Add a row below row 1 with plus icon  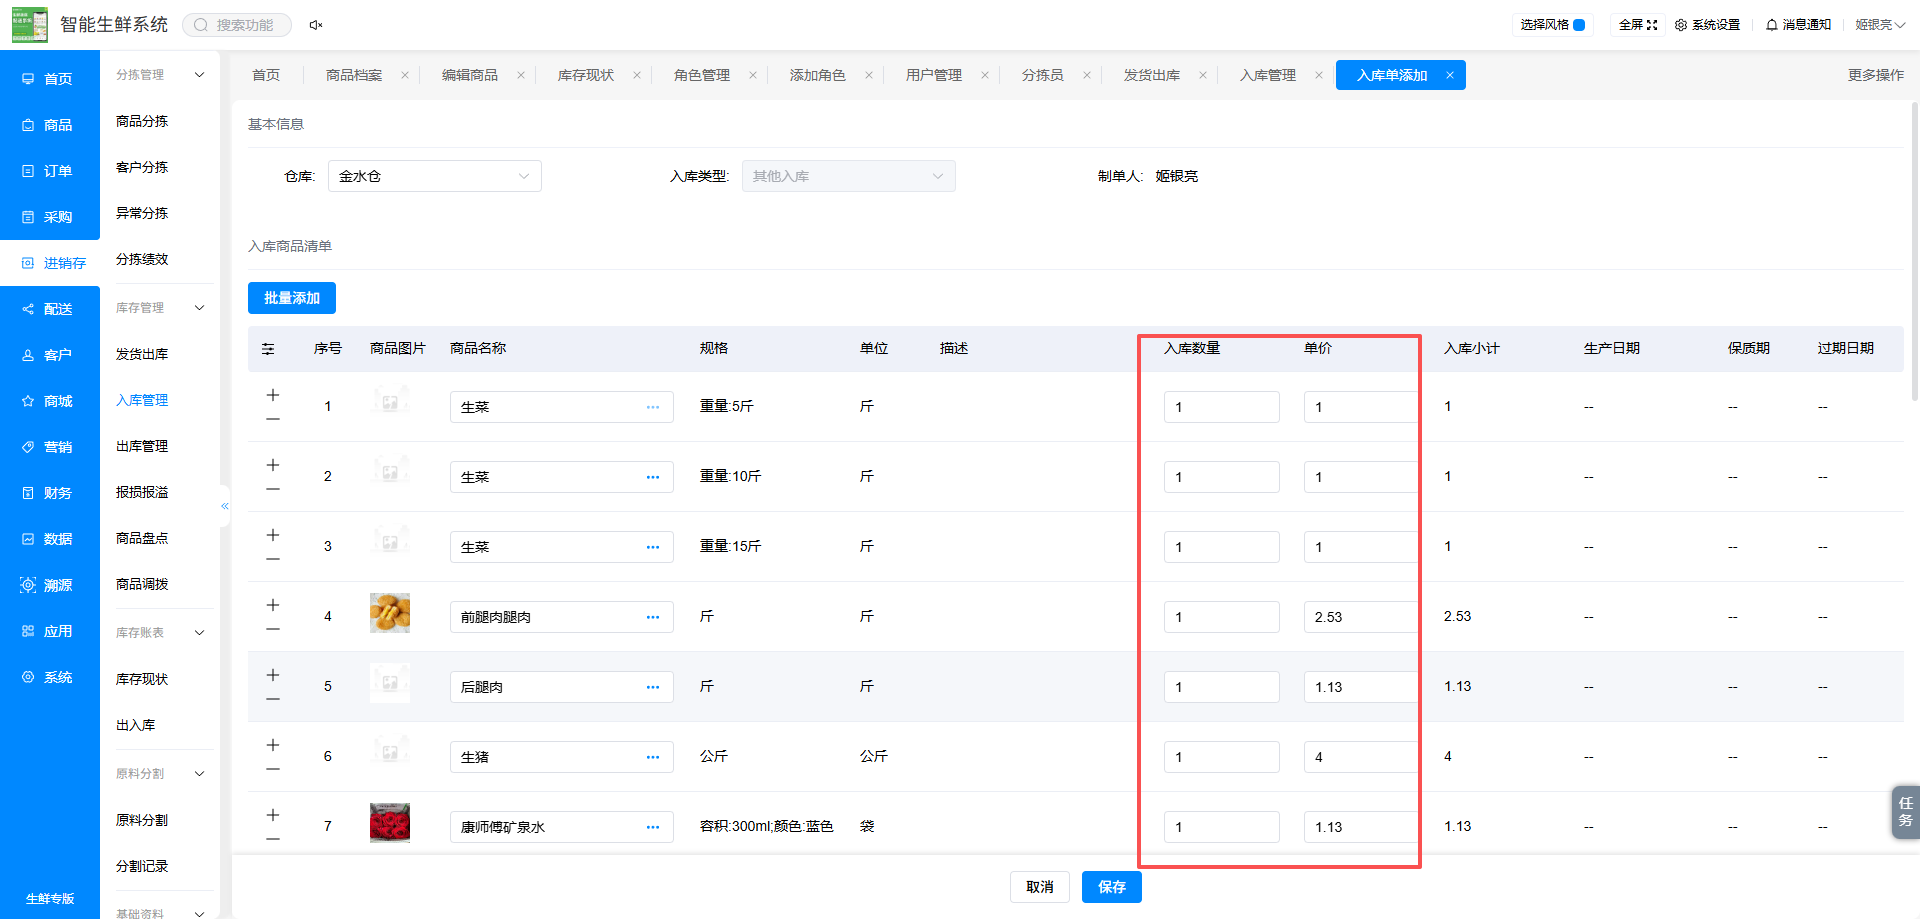[273, 395]
